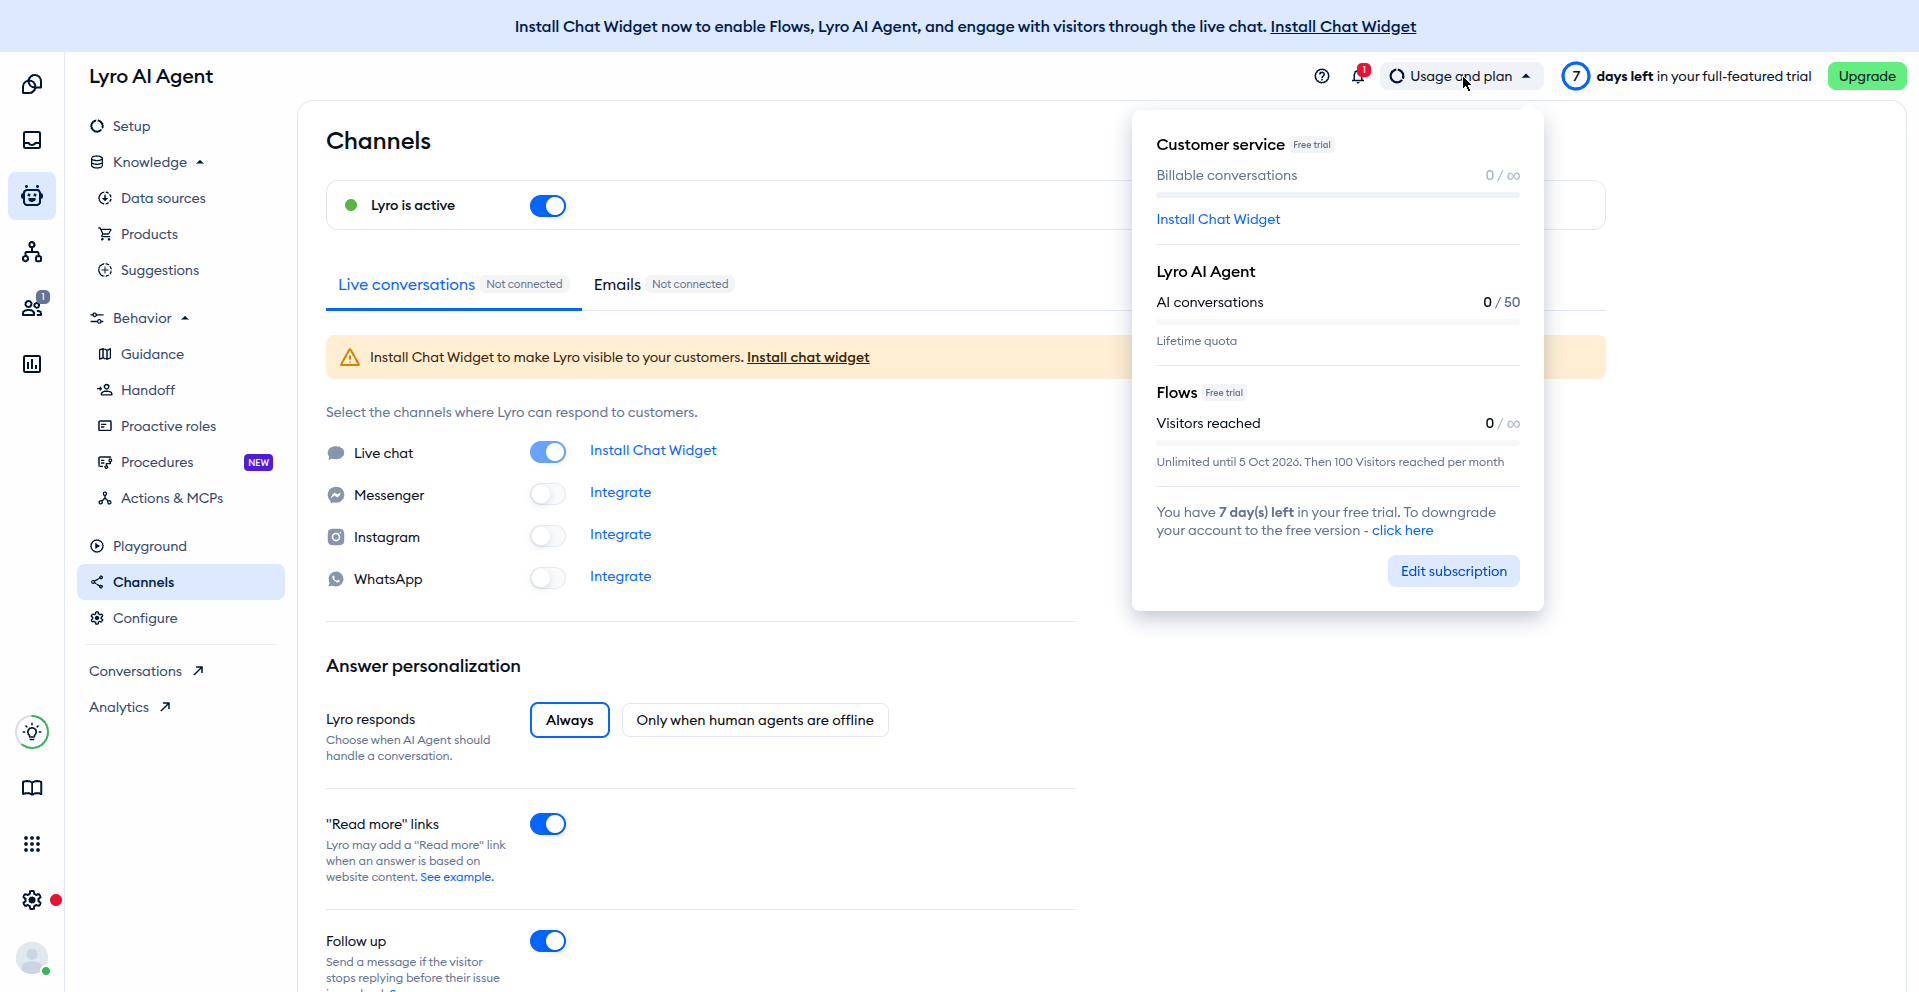Open Flows icon in left rail
The height and width of the screenshot is (992, 1919).
[32, 252]
